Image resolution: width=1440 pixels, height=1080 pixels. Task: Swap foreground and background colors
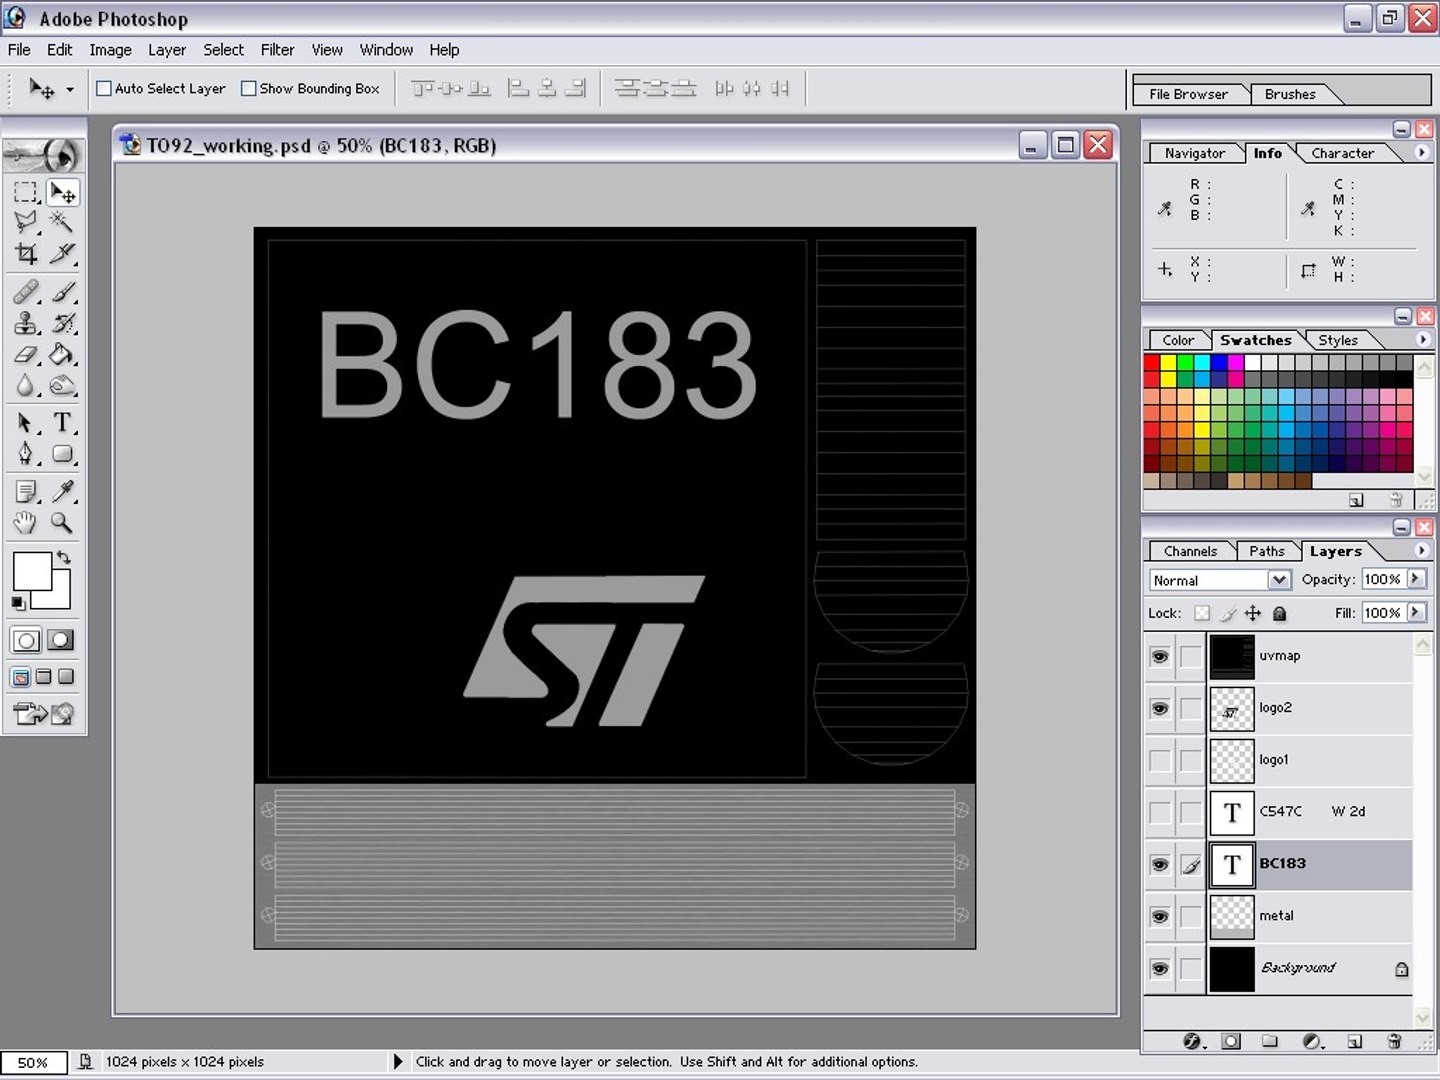click(64, 557)
